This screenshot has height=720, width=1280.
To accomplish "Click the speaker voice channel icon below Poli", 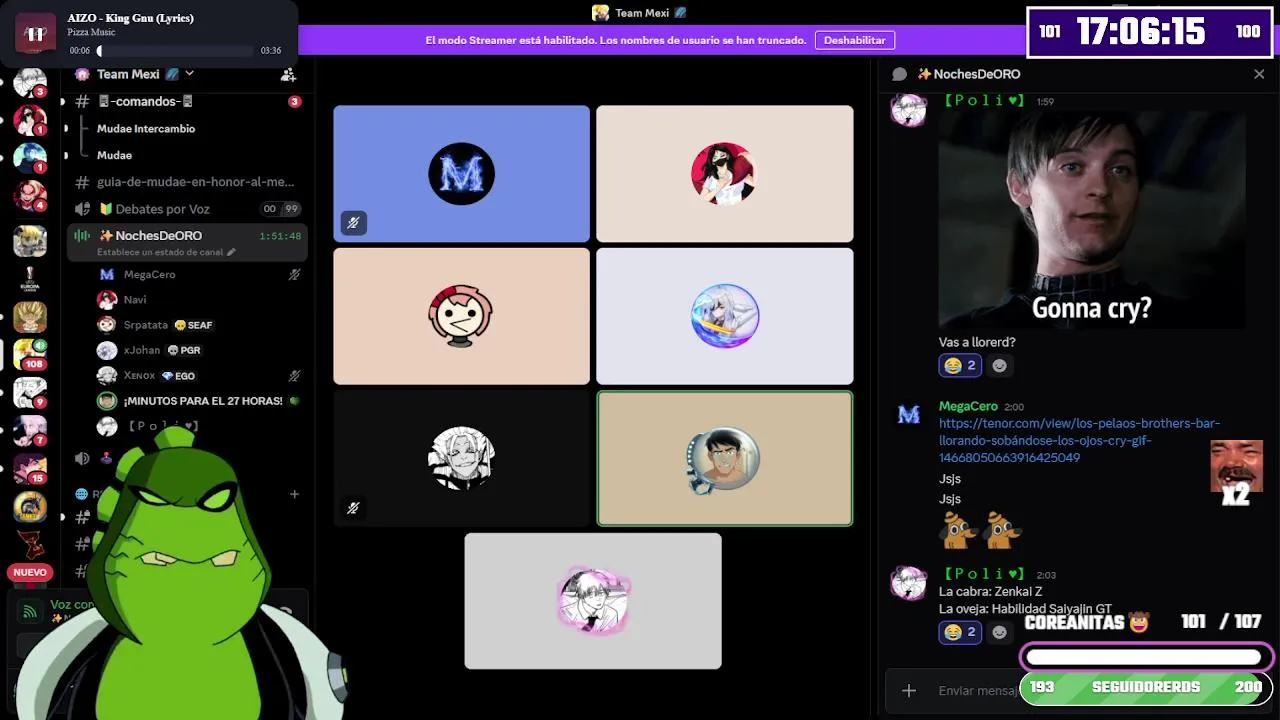I will (82, 458).
